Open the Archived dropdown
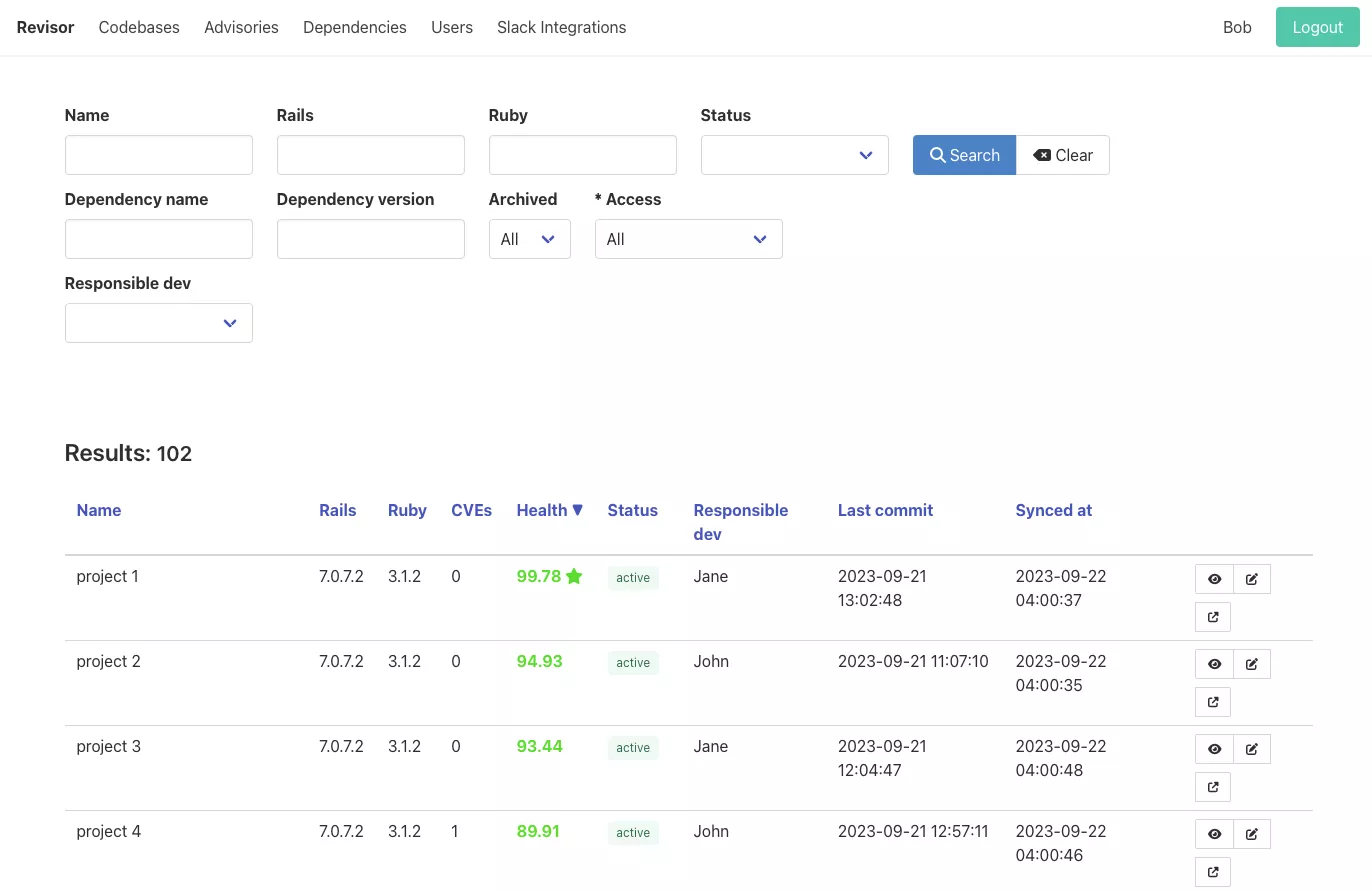The width and height of the screenshot is (1372, 891). [x=529, y=239]
